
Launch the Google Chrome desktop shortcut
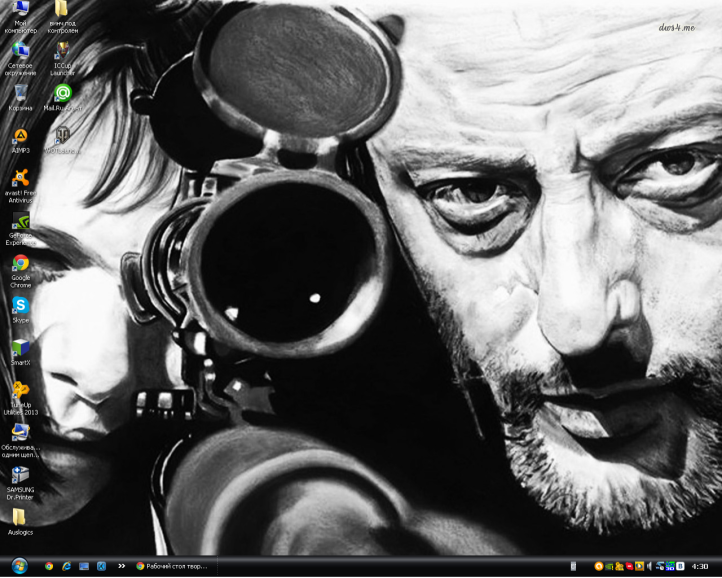[x=20, y=271]
